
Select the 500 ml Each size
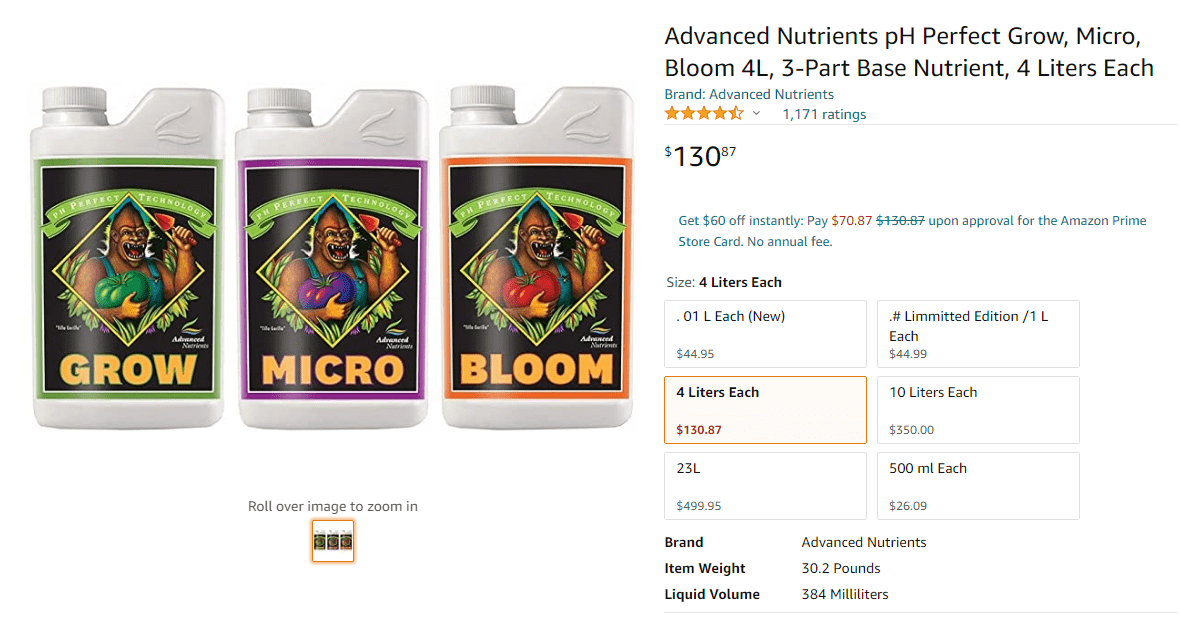click(978, 486)
